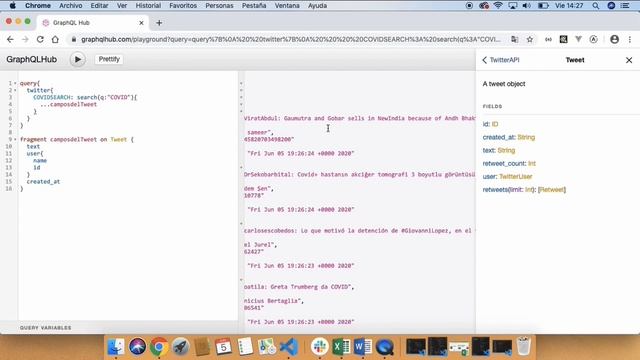Open Chrome from the Dock

point(159,347)
